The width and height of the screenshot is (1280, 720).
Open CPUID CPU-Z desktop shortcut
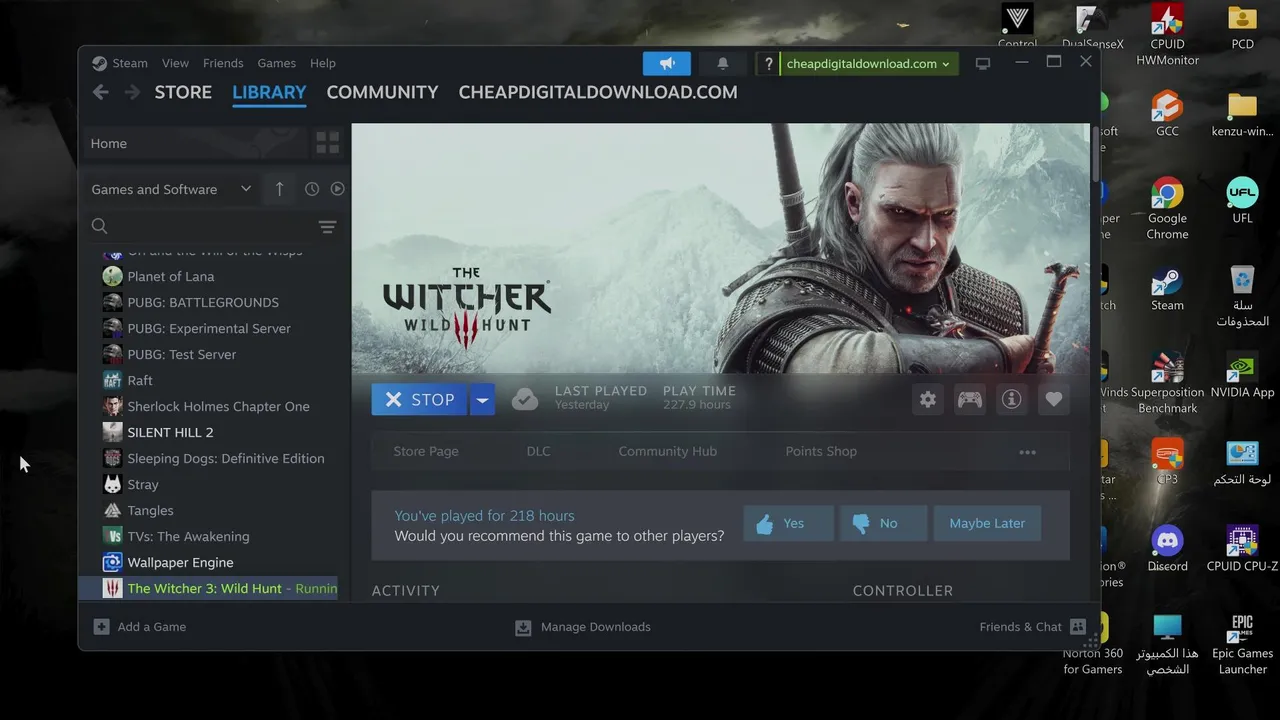click(1242, 549)
